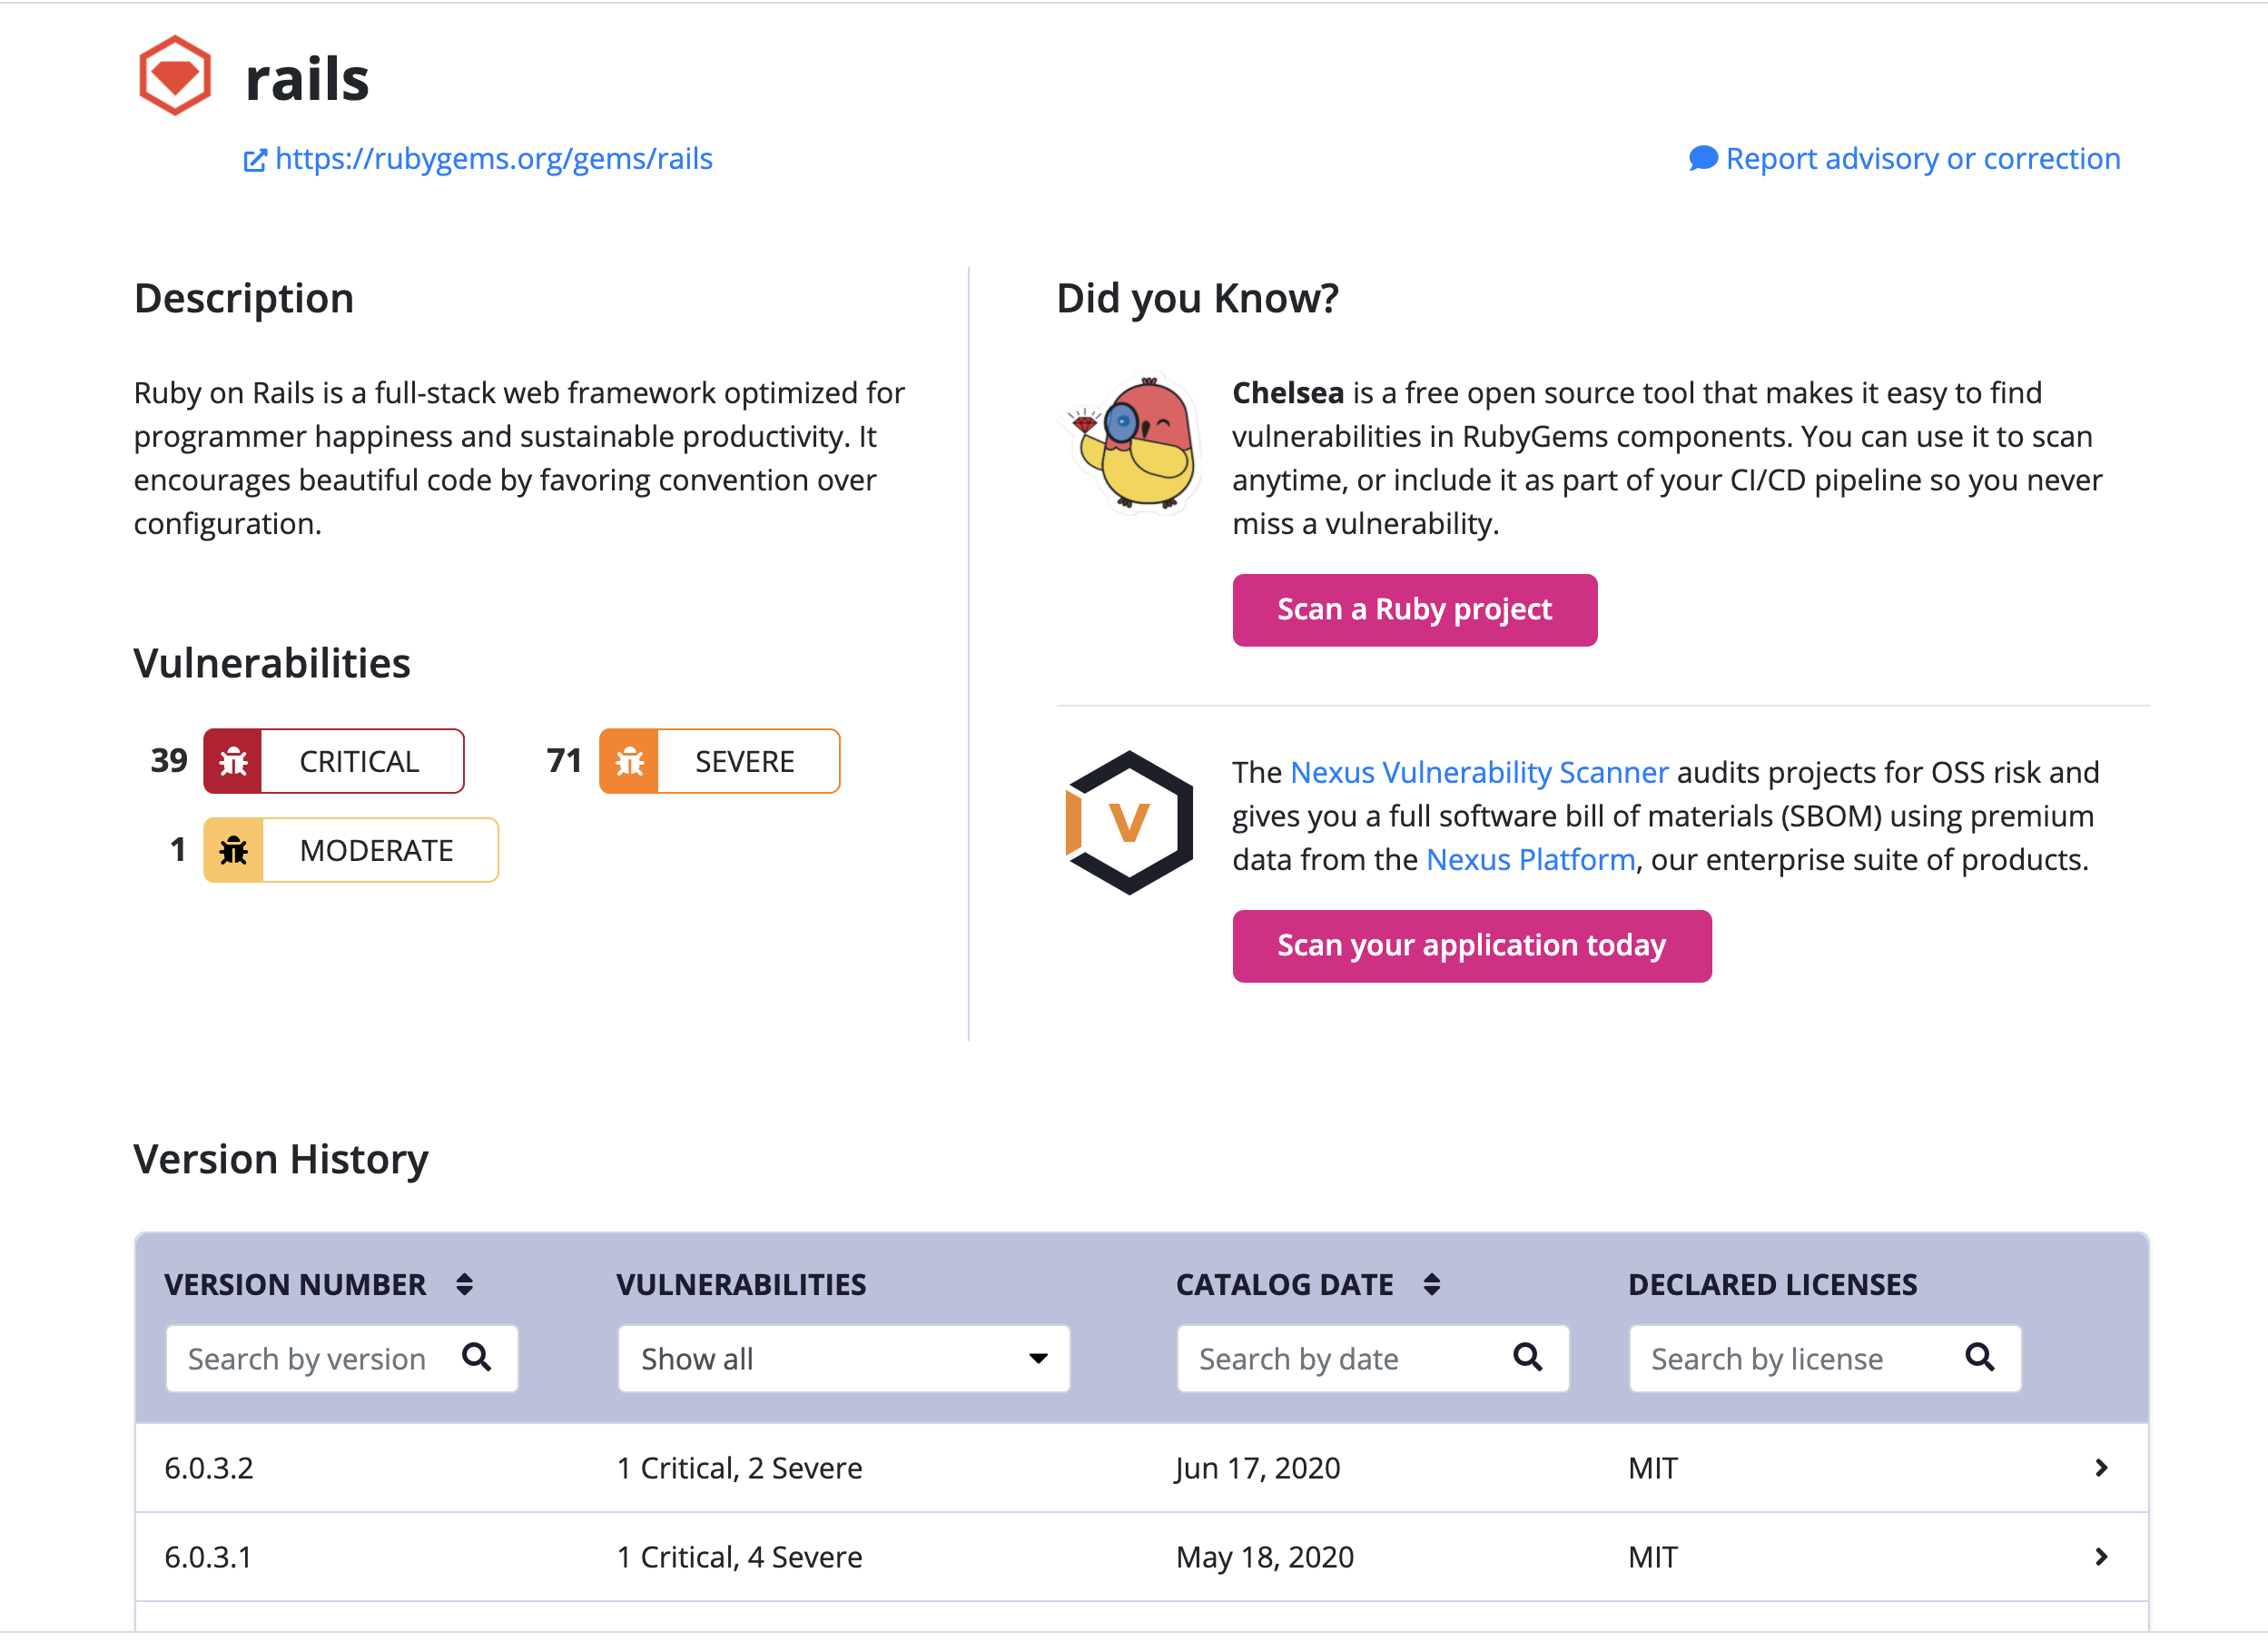This screenshot has height=1642, width=2268.
Task: Click the red Critical bug icon
Action: pos(233,762)
